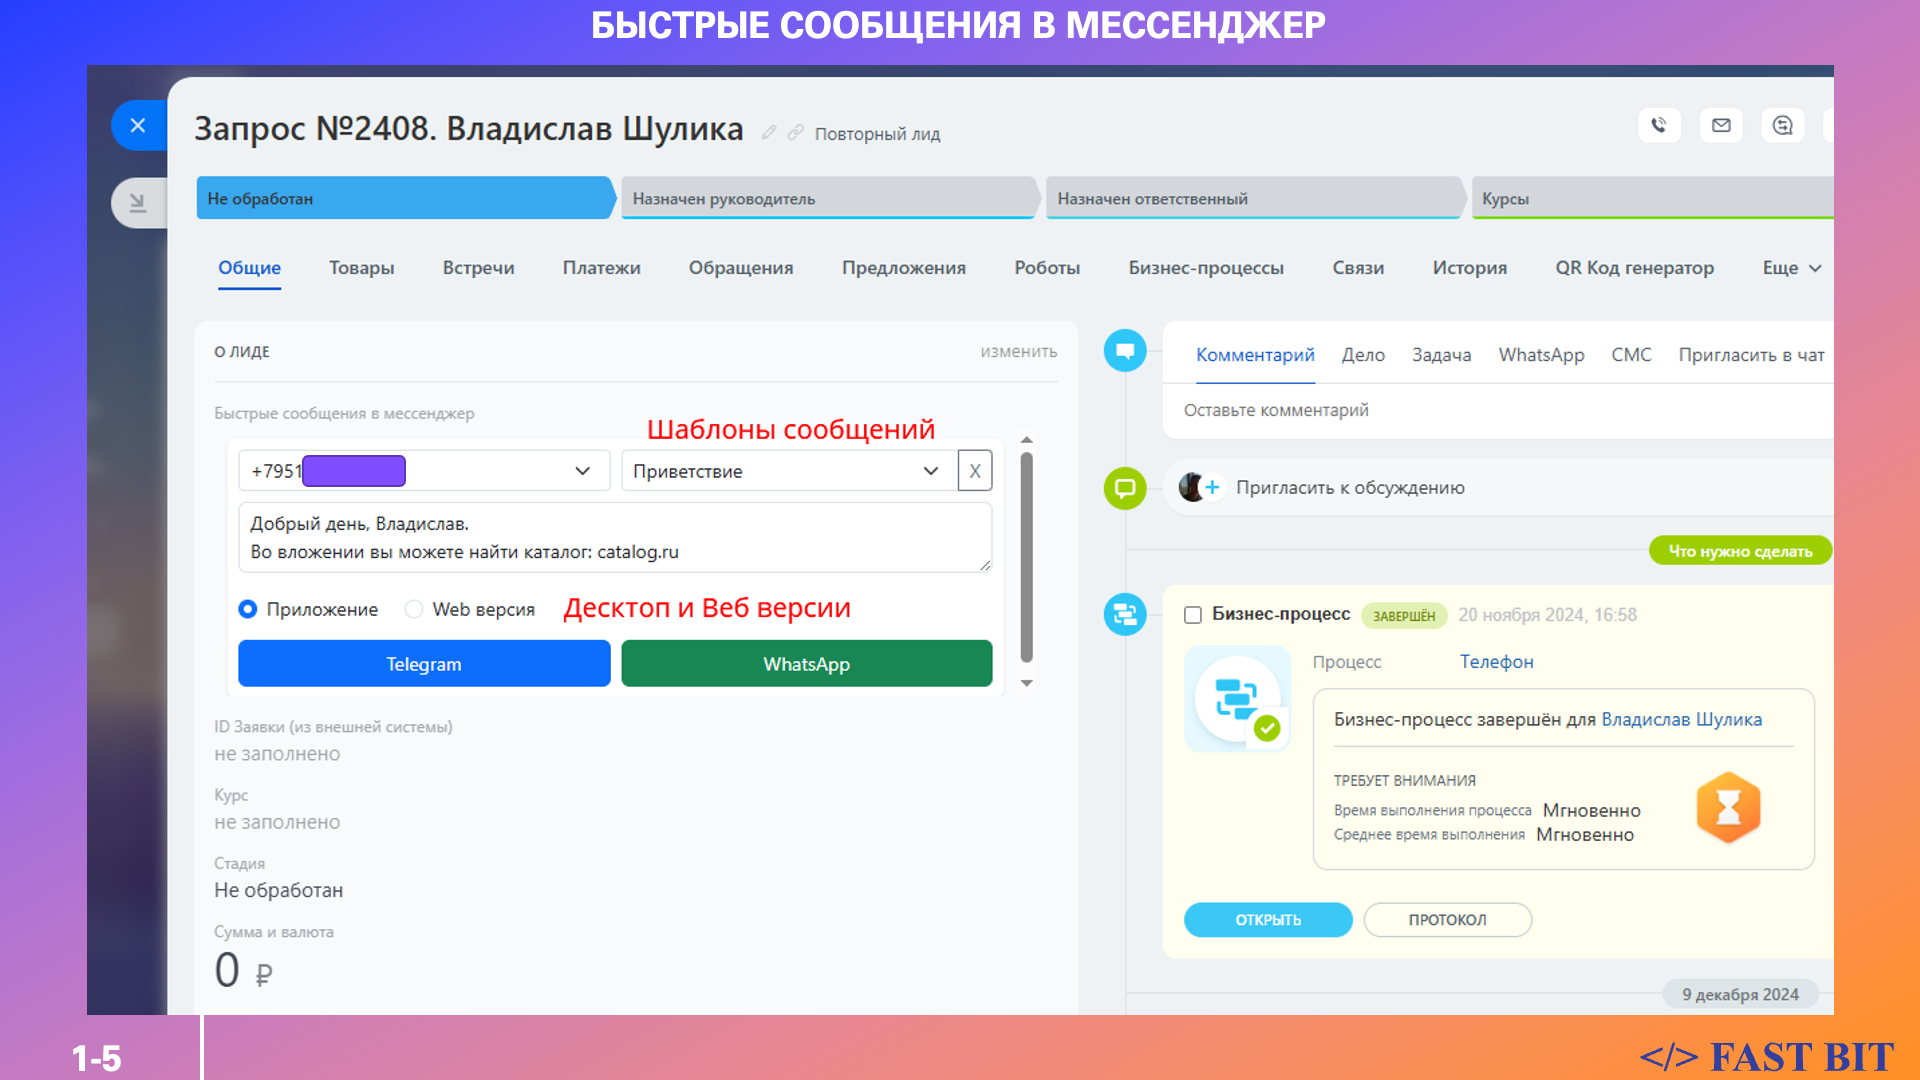
Task: Click the blue X close slider button
Action: (138, 126)
